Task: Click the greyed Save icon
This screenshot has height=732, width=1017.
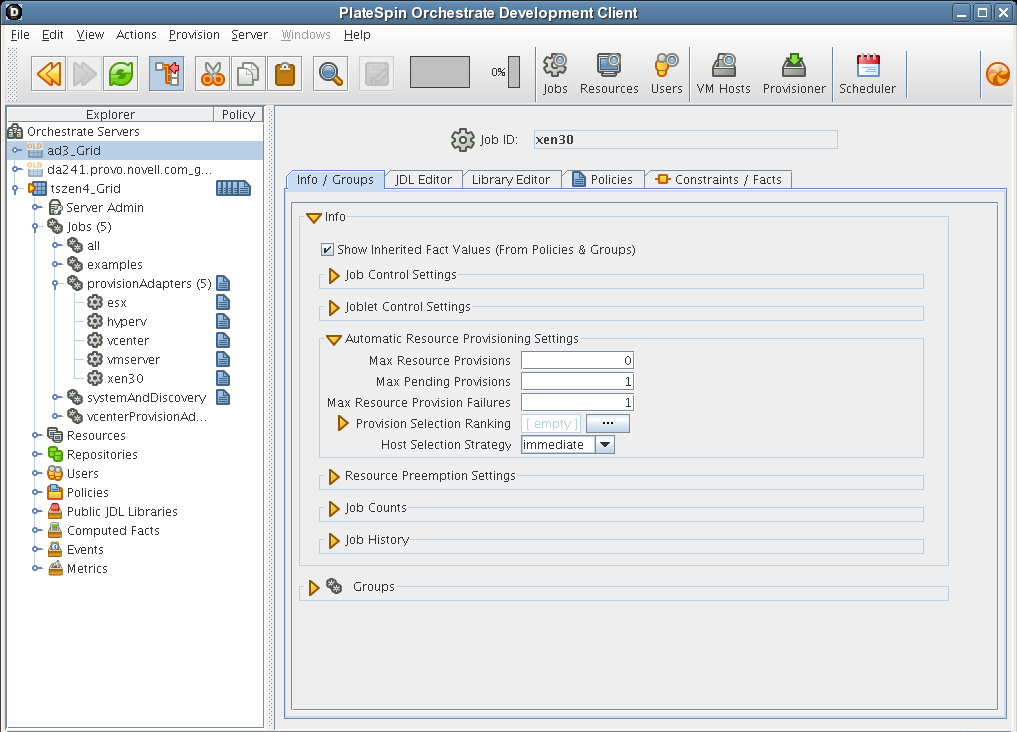Action: point(376,74)
